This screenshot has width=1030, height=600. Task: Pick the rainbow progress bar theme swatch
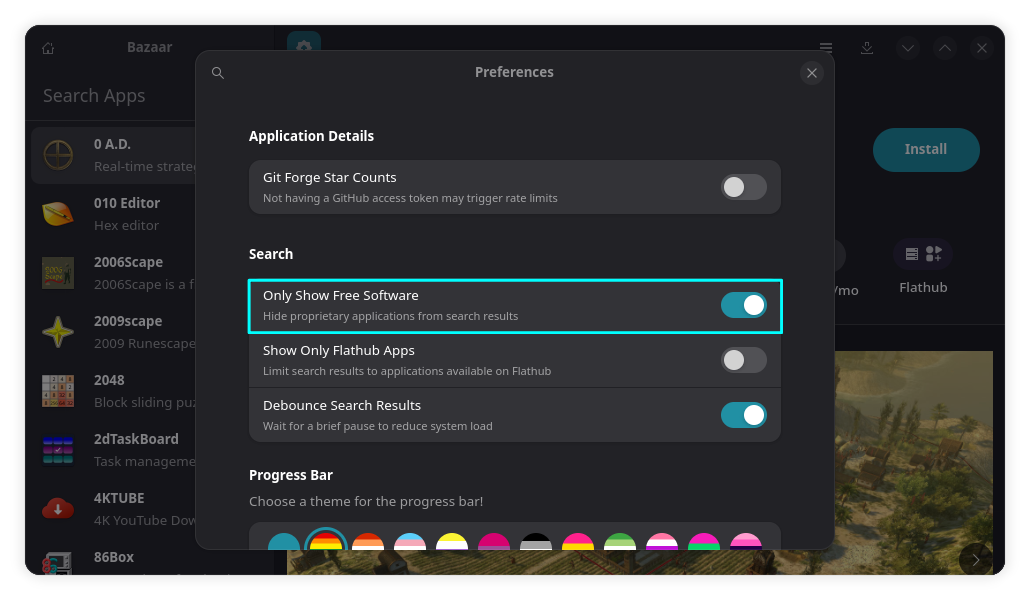(326, 540)
